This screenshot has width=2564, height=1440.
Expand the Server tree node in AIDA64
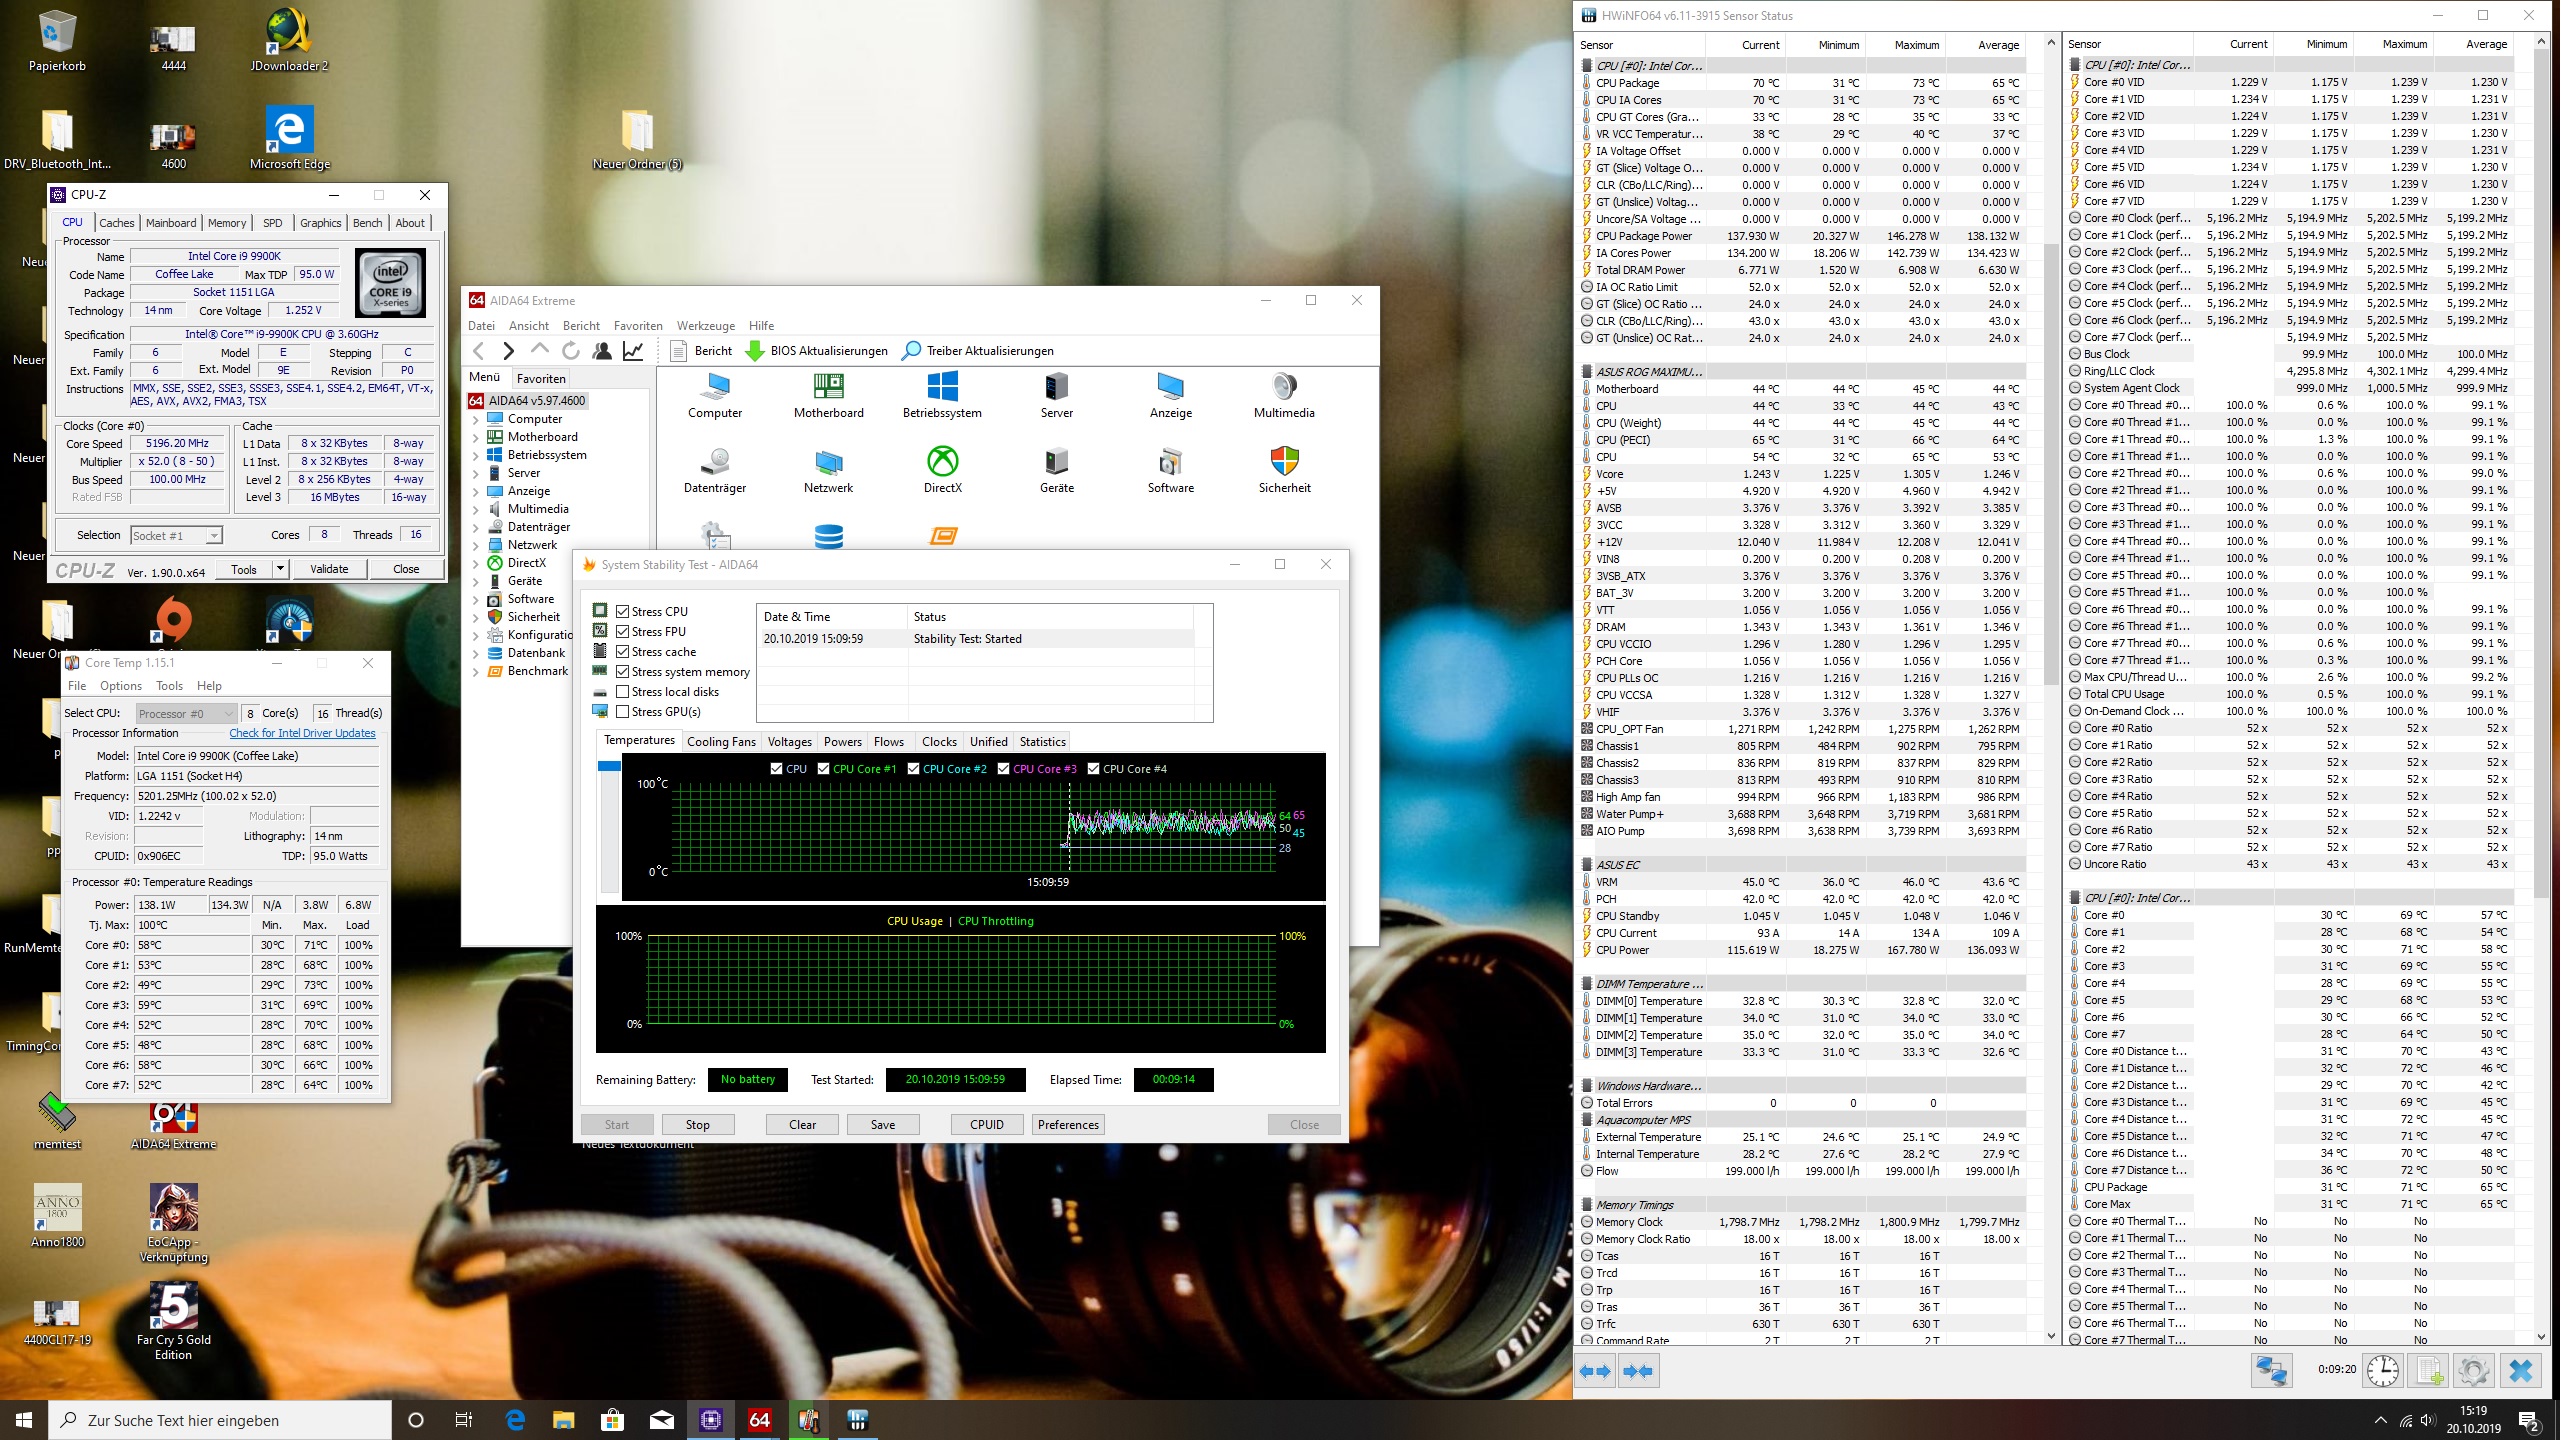pyautogui.click(x=476, y=473)
